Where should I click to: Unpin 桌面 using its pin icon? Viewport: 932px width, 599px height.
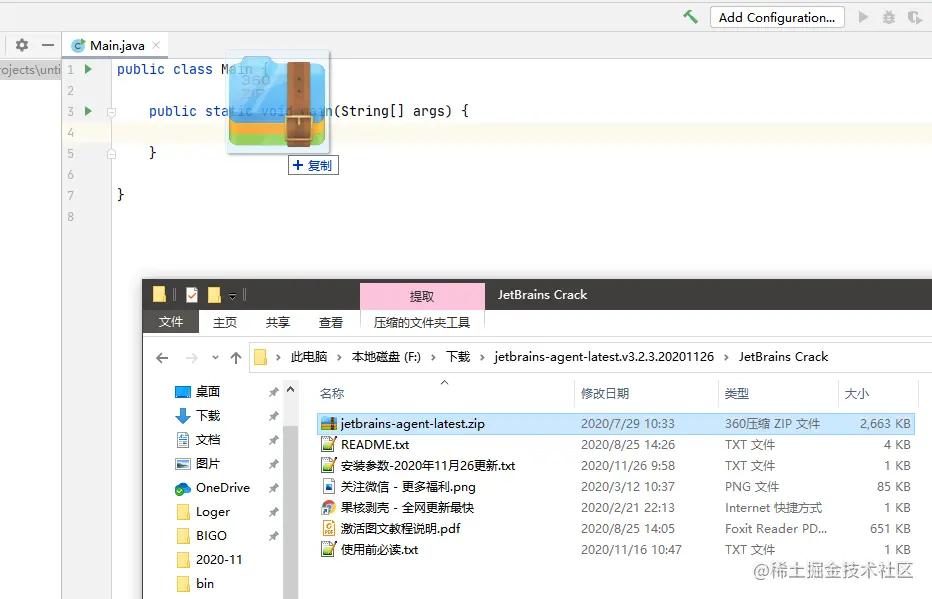[273, 392]
